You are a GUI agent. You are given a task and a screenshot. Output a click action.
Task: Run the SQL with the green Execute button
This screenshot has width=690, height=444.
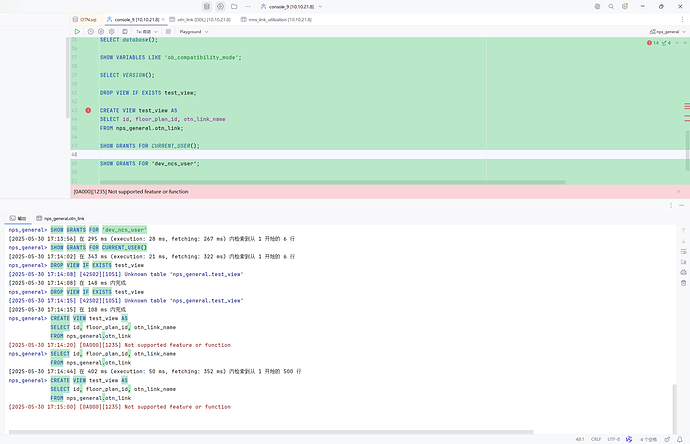point(77,32)
